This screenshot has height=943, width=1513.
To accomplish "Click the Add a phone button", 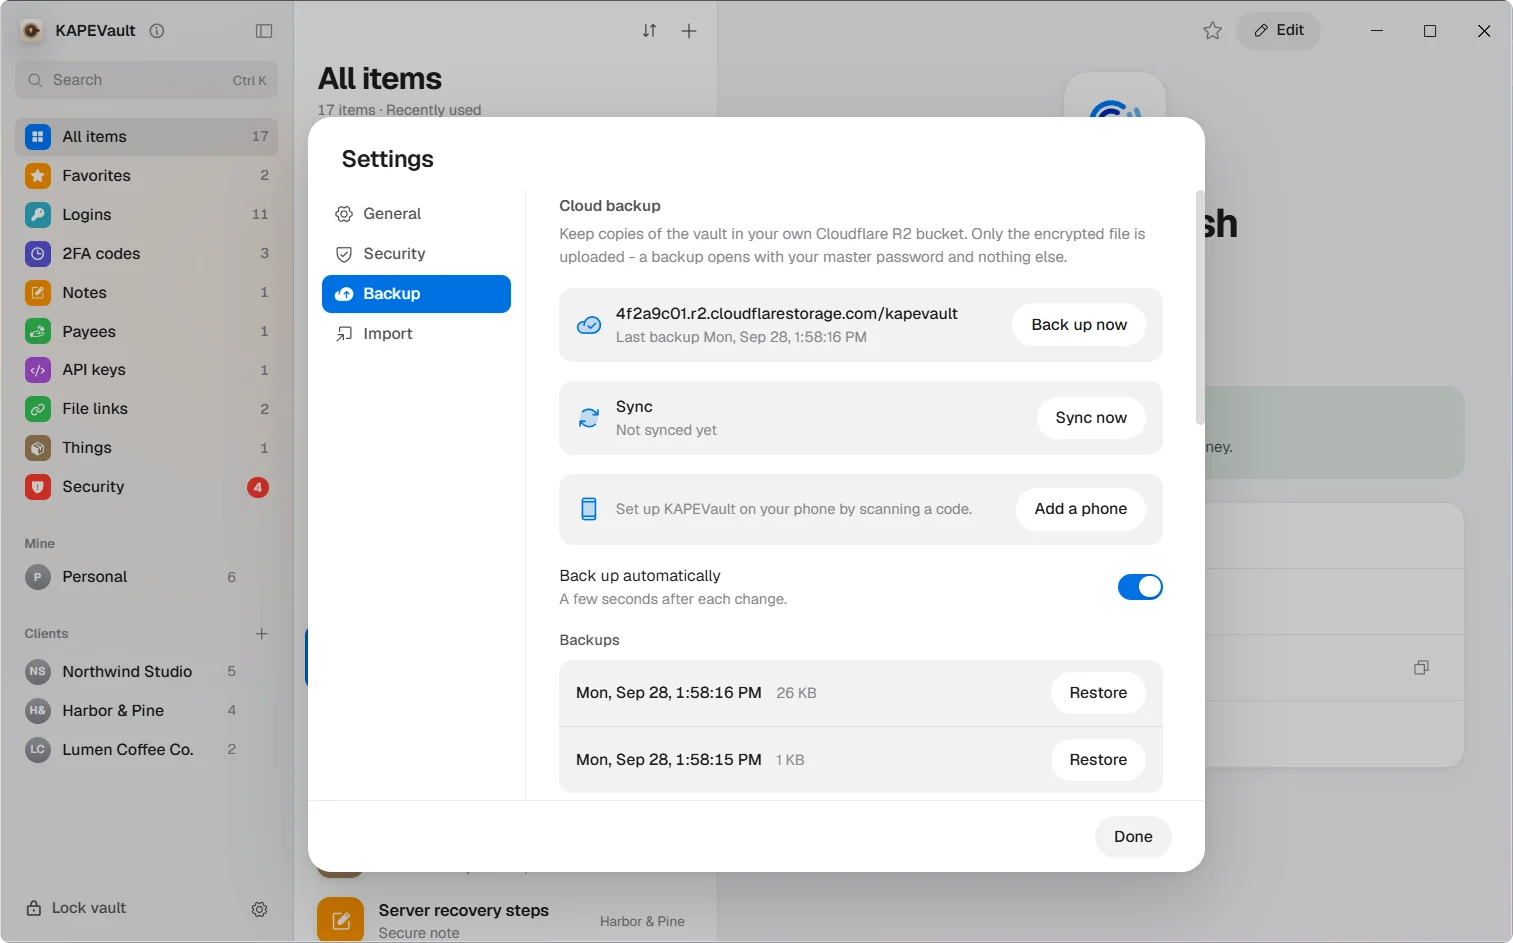I will (x=1081, y=509).
